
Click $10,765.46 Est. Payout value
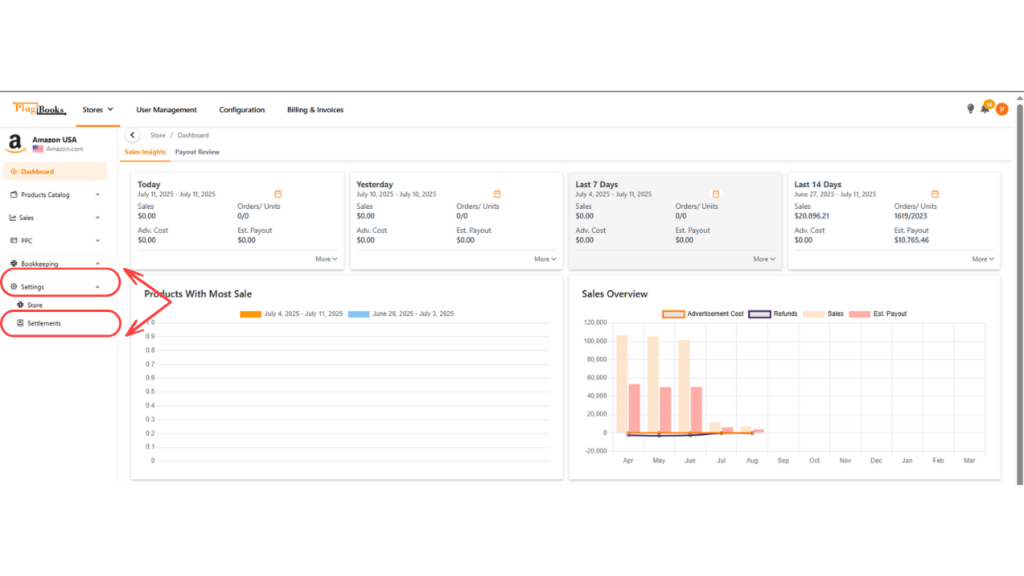[912, 240]
